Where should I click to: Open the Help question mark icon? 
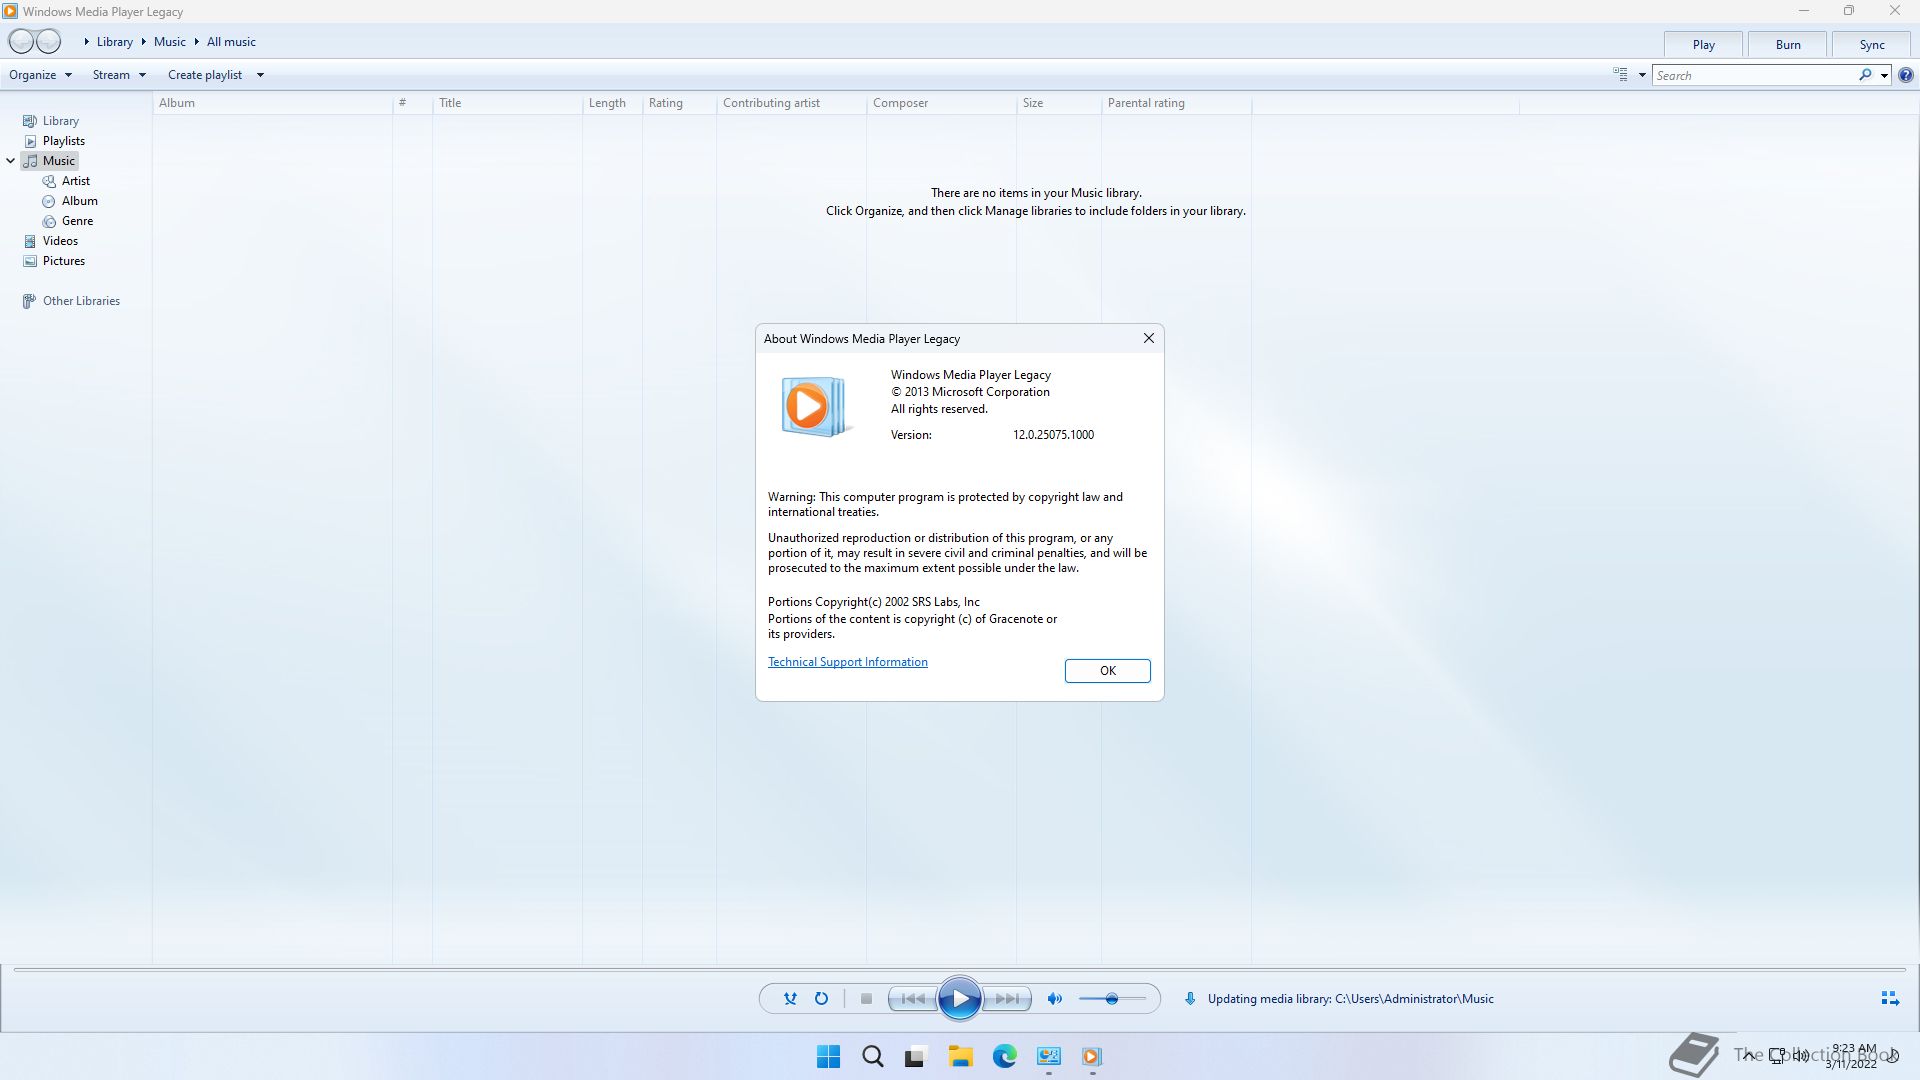tap(1906, 75)
